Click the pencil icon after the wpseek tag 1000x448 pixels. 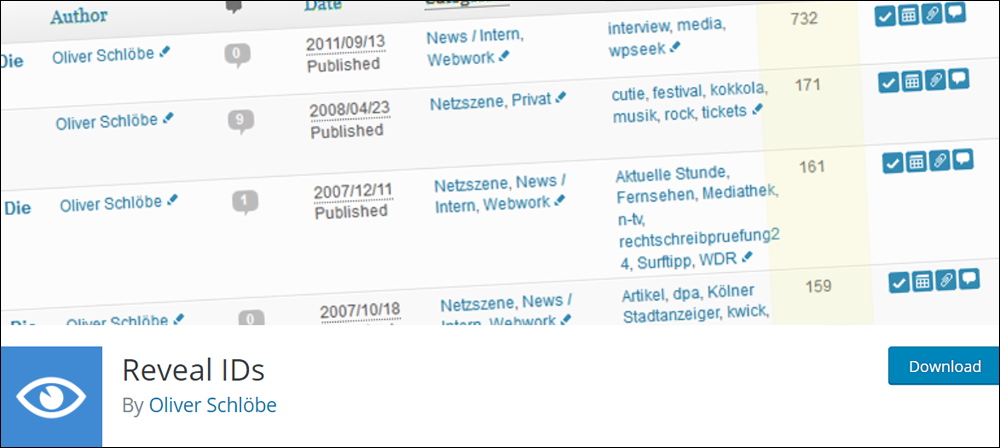[675, 47]
